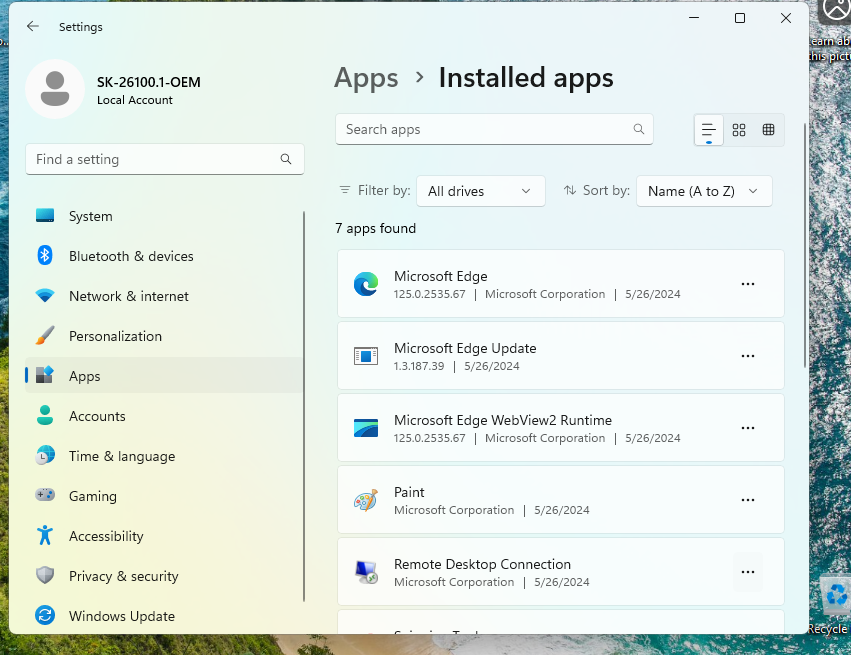Minimize the Settings window
This screenshot has height=655, width=851.
(694, 18)
